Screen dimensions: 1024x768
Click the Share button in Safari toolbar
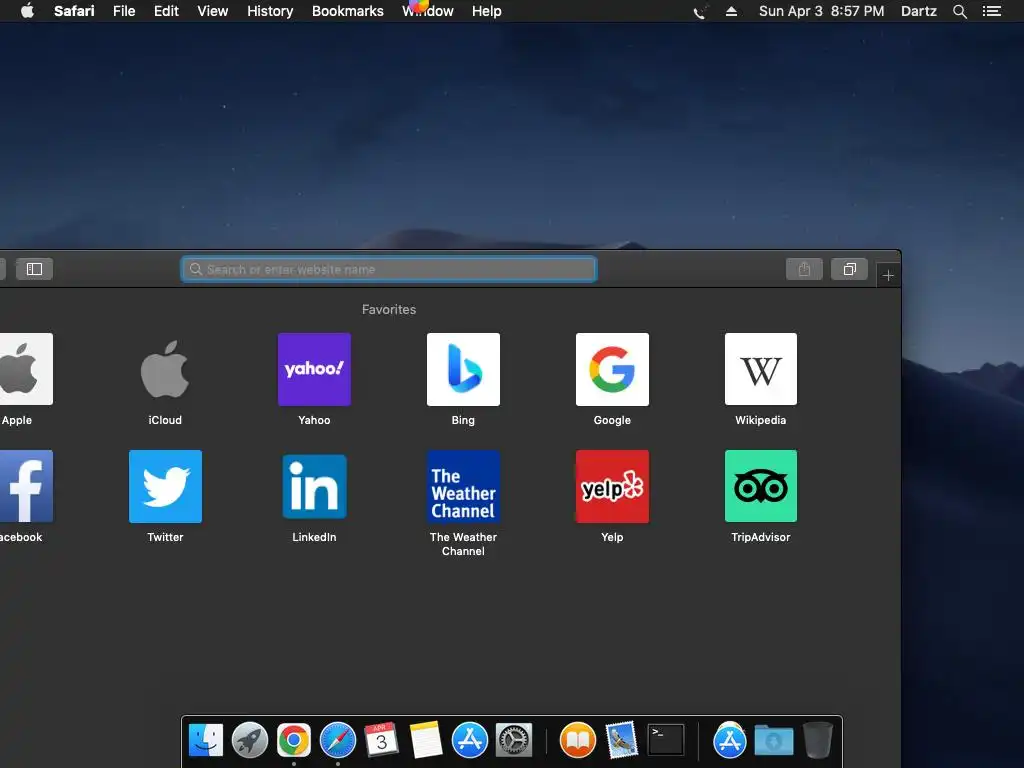[804, 269]
